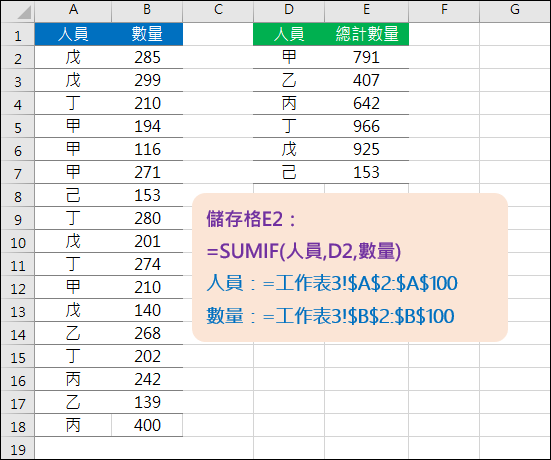Click the 人員 named range definition line
The height and width of the screenshot is (460, 551).
click(332, 283)
